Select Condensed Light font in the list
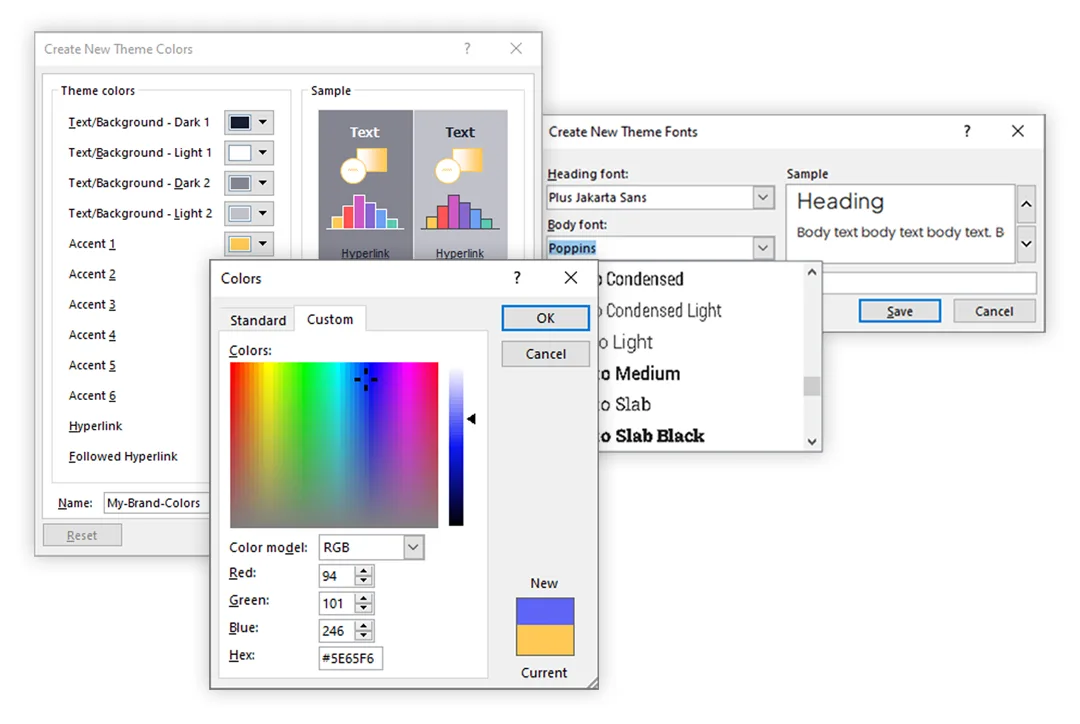This screenshot has height=724, width=1080. [x=700, y=311]
